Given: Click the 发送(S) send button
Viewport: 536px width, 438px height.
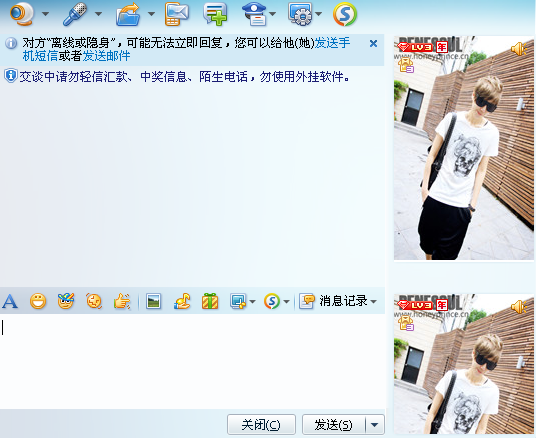Looking at the screenshot, I should coord(334,425).
